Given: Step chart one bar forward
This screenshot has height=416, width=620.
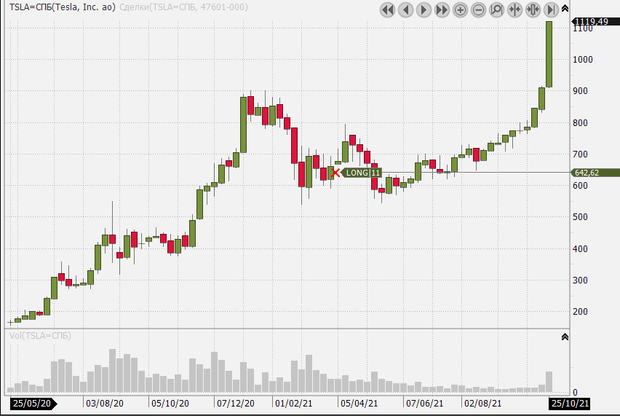Looking at the screenshot, I should [424, 10].
